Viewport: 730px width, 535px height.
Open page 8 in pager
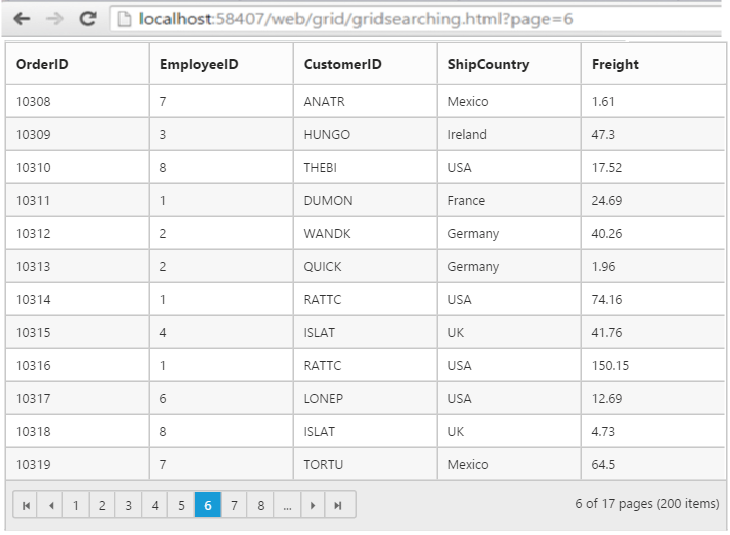point(261,505)
